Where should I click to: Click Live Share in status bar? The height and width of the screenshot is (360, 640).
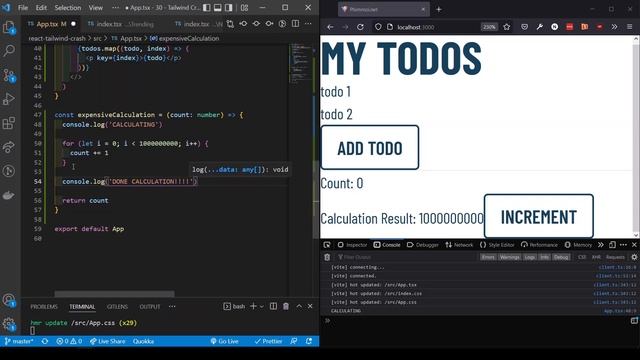click(108, 341)
